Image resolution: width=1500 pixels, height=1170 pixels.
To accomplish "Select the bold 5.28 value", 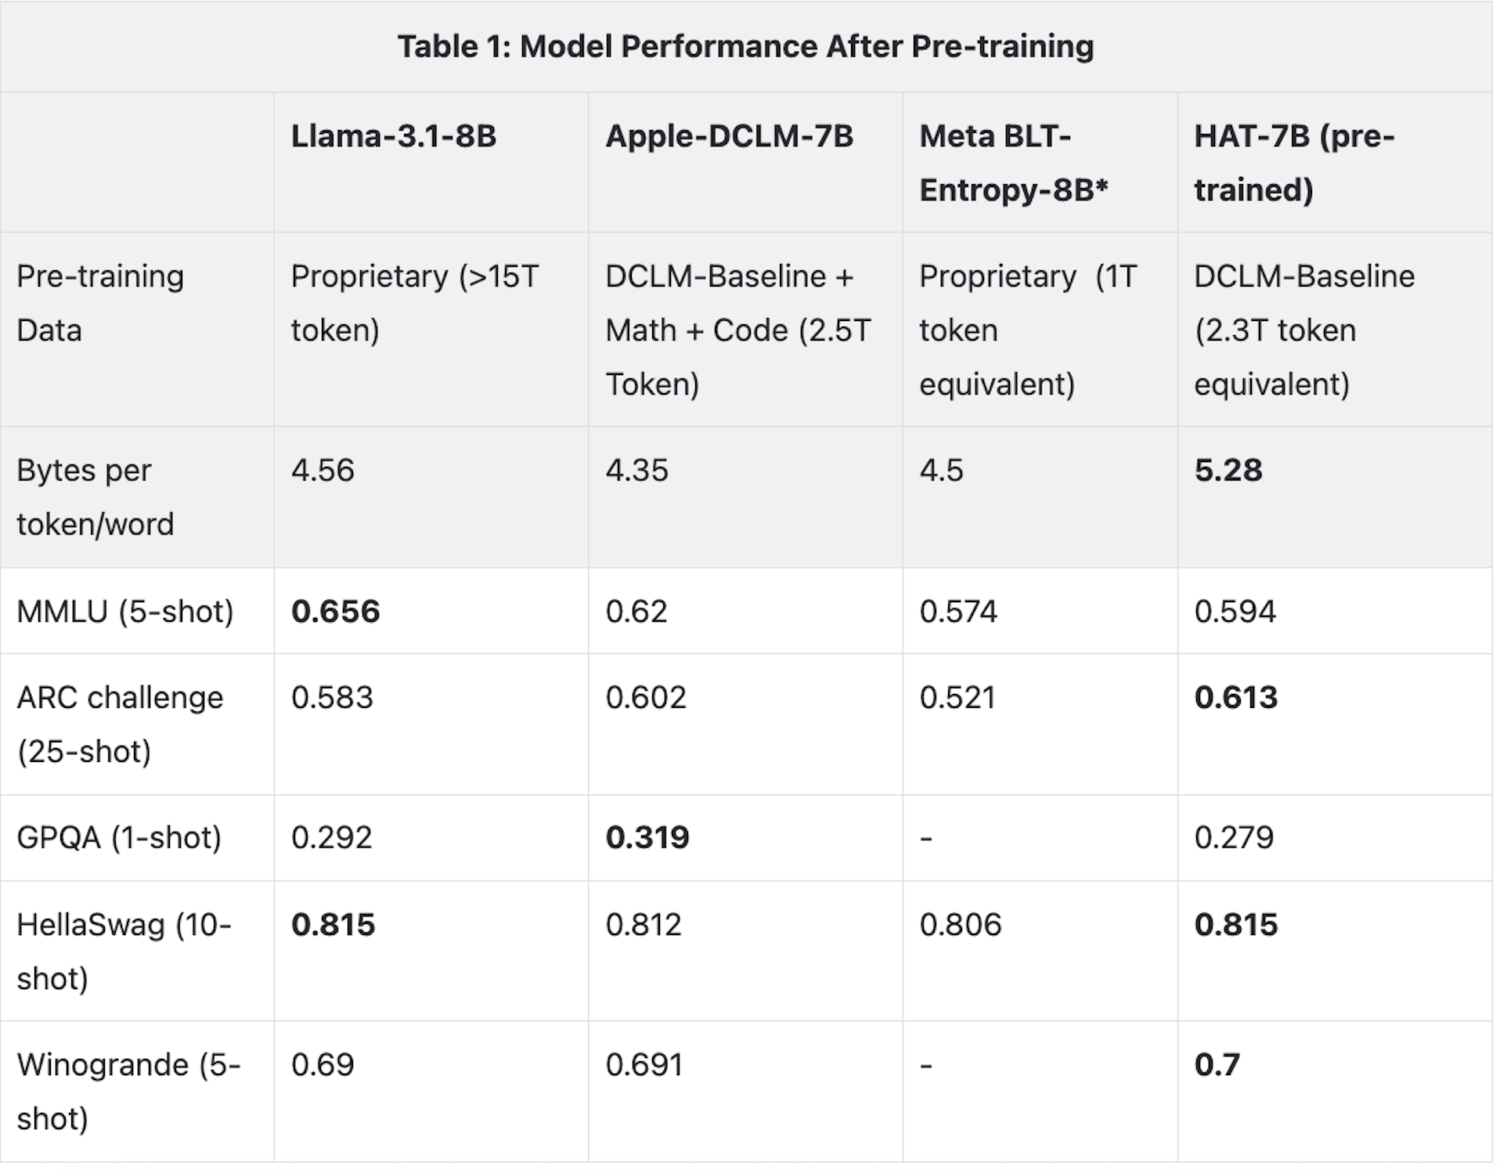I will (1228, 470).
